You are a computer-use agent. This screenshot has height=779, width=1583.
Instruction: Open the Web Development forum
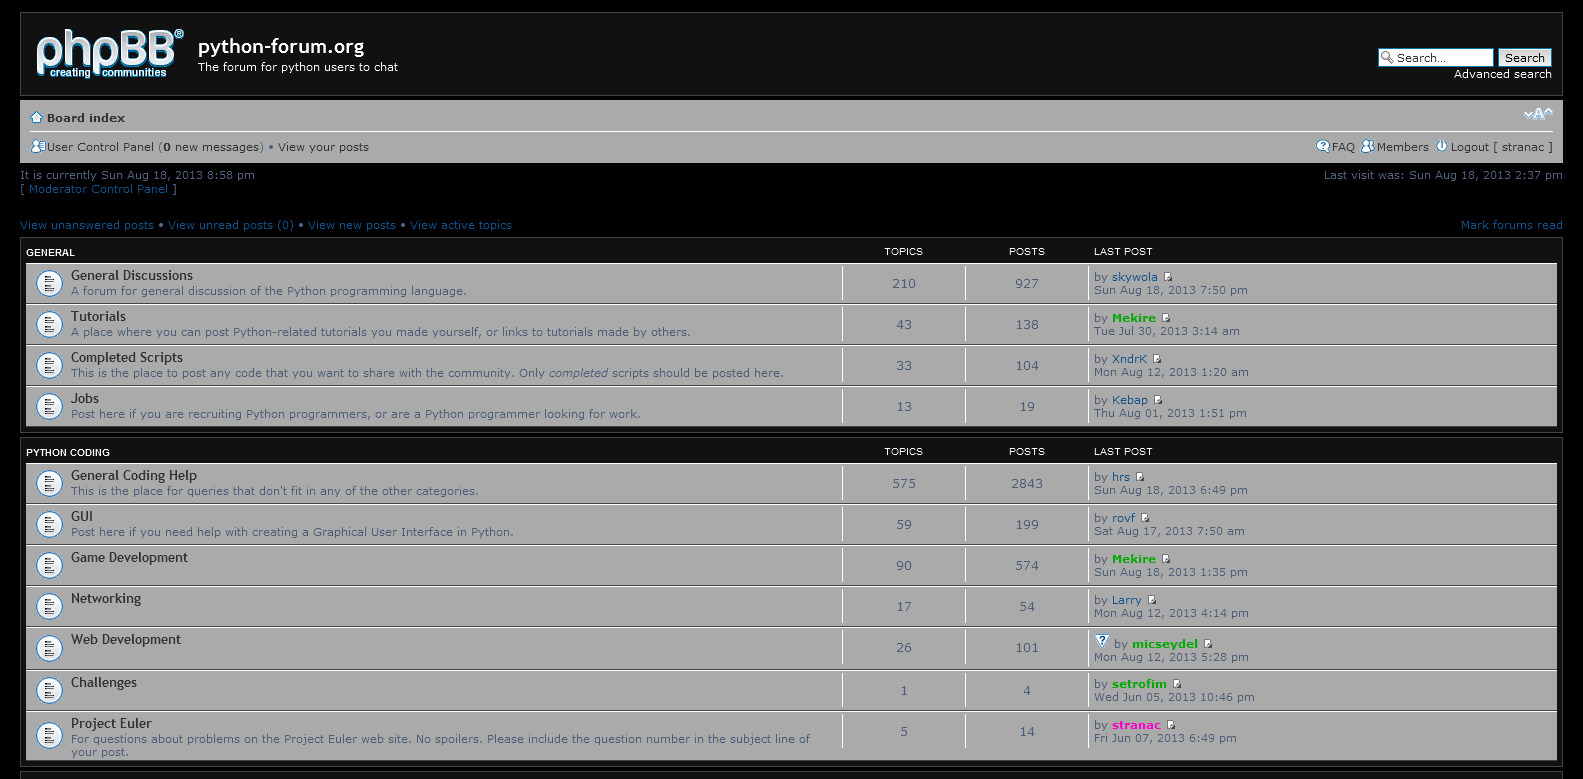(x=126, y=640)
